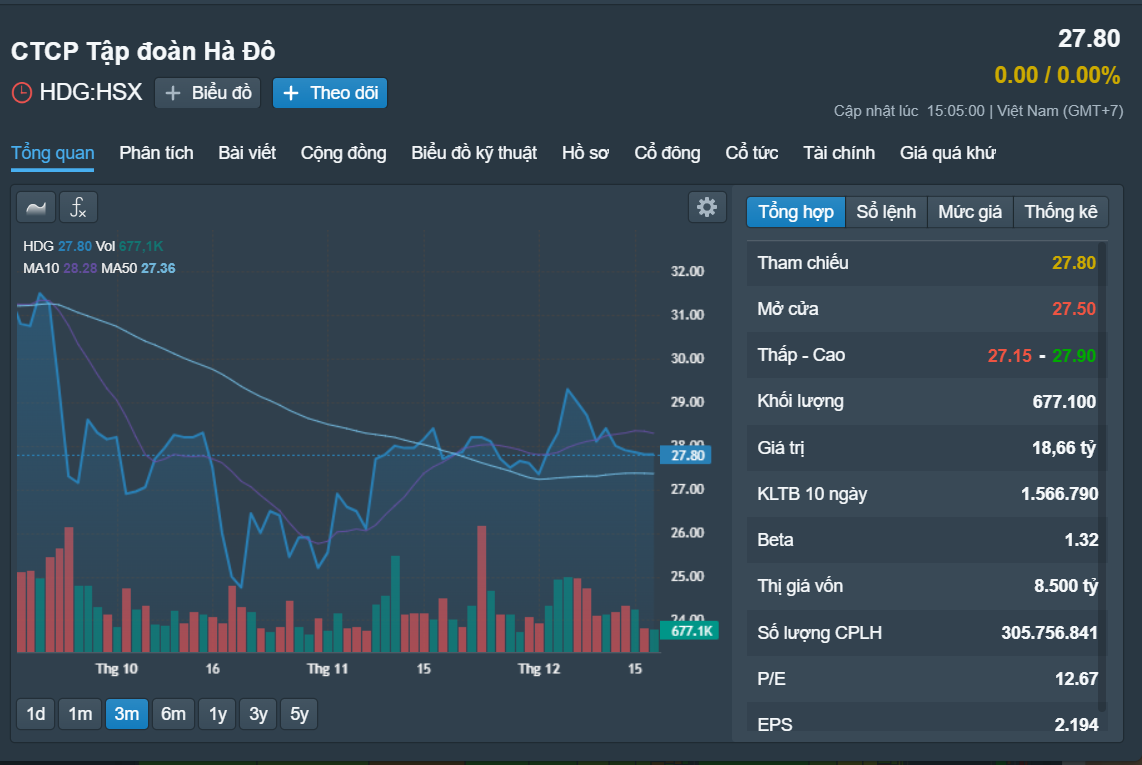The height and width of the screenshot is (765, 1142).
Task: Open the chart type line icon
Action: [x=36, y=208]
